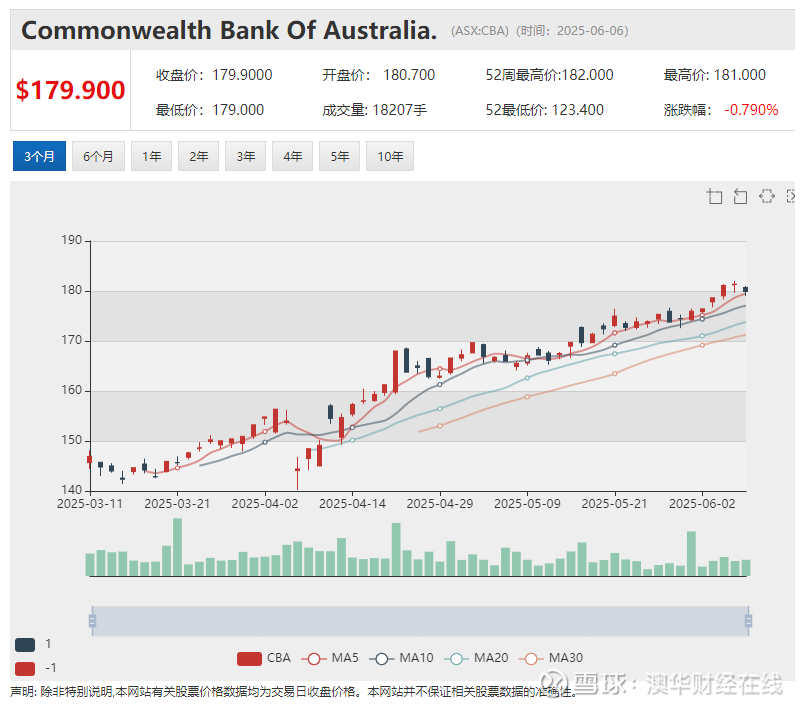The width and height of the screenshot is (807, 709).
Task: Click the 52周最高价:182.000 value
Action: [x=549, y=75]
